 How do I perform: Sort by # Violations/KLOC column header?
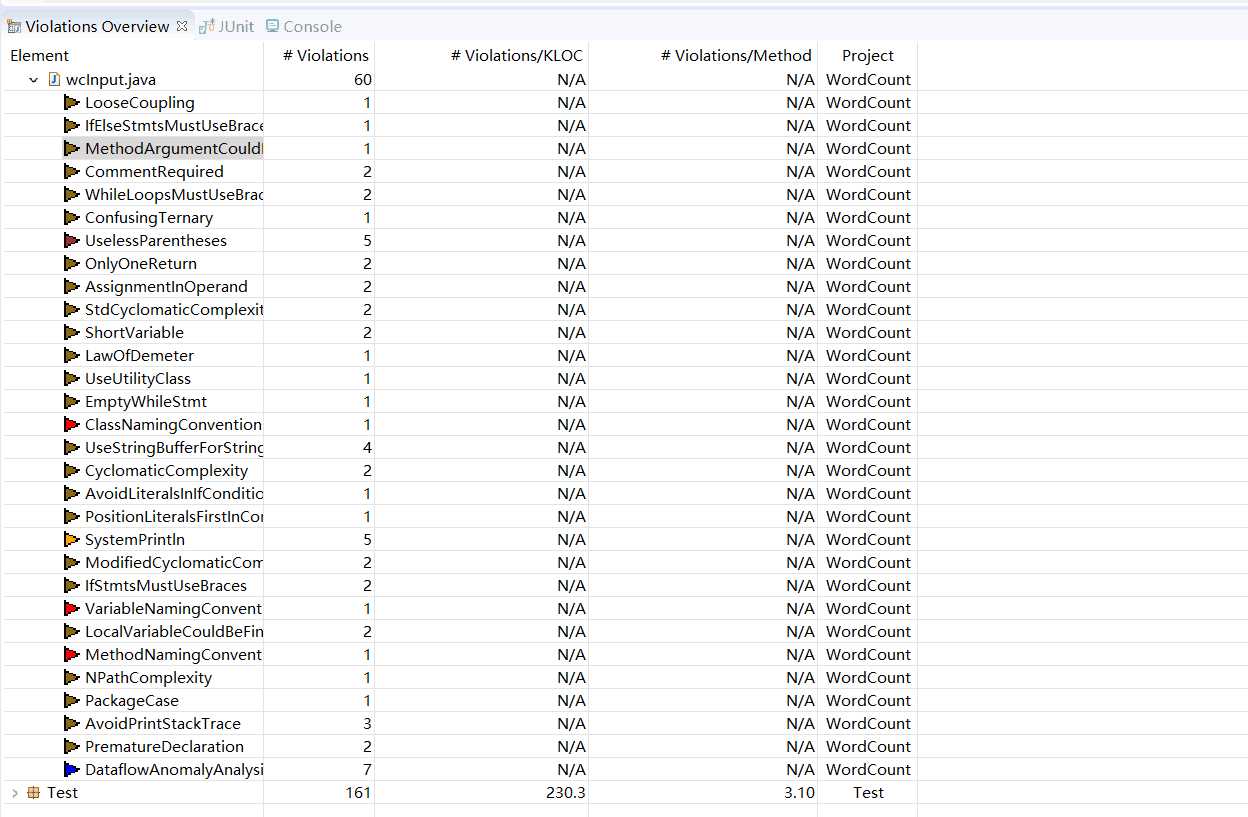516,55
